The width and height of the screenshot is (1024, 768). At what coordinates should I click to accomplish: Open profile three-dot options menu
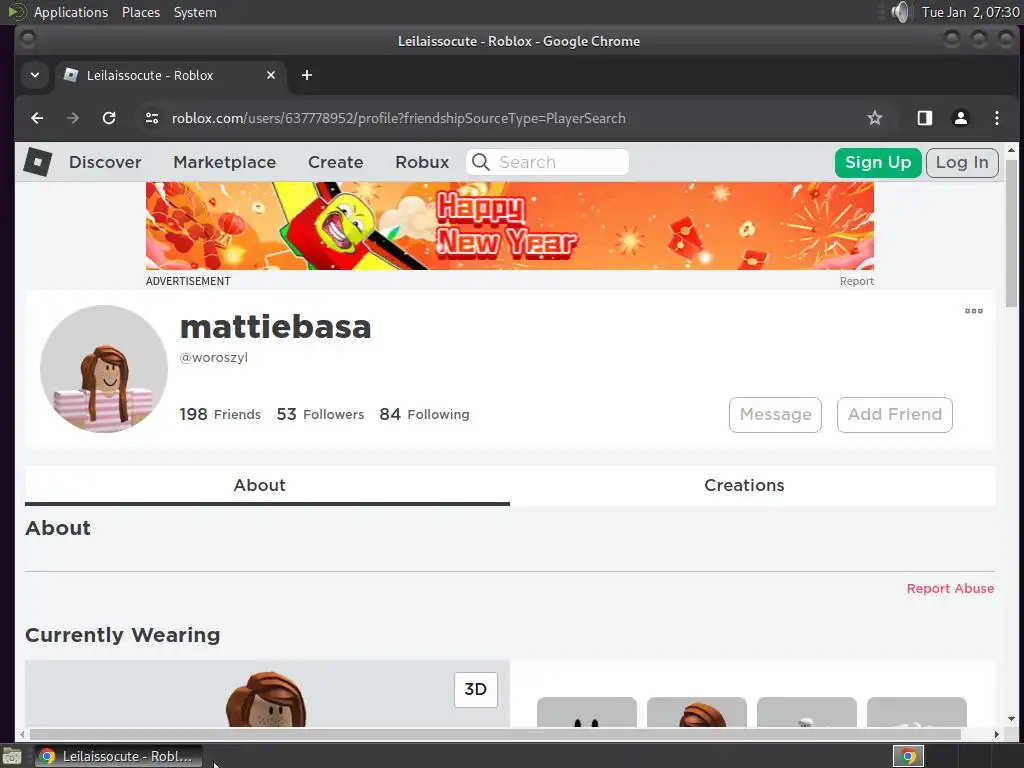click(974, 311)
